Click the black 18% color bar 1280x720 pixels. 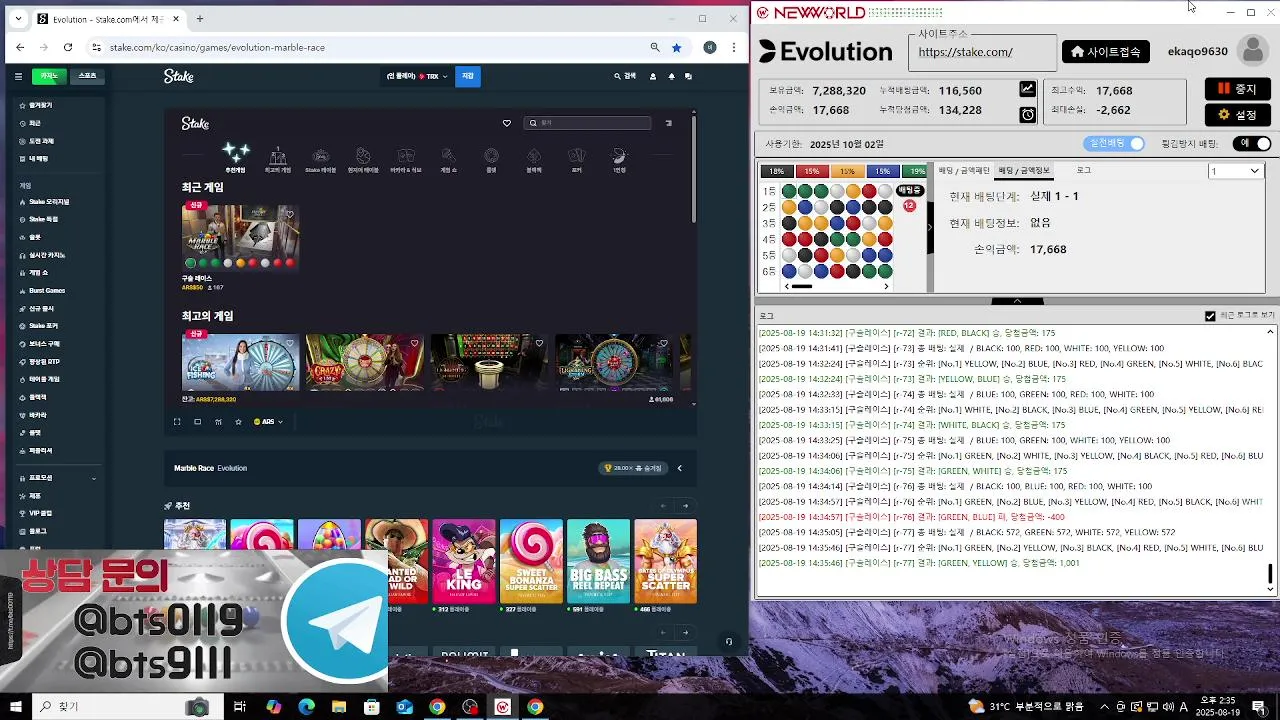(x=776, y=171)
